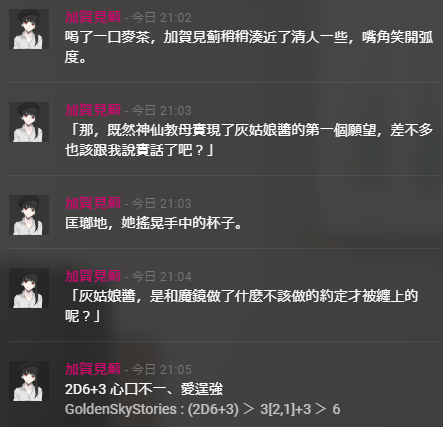443x427 pixels.
Task: Click the message 匡瑯地，她搖晃手中的杯子
Action: click(x=154, y=223)
